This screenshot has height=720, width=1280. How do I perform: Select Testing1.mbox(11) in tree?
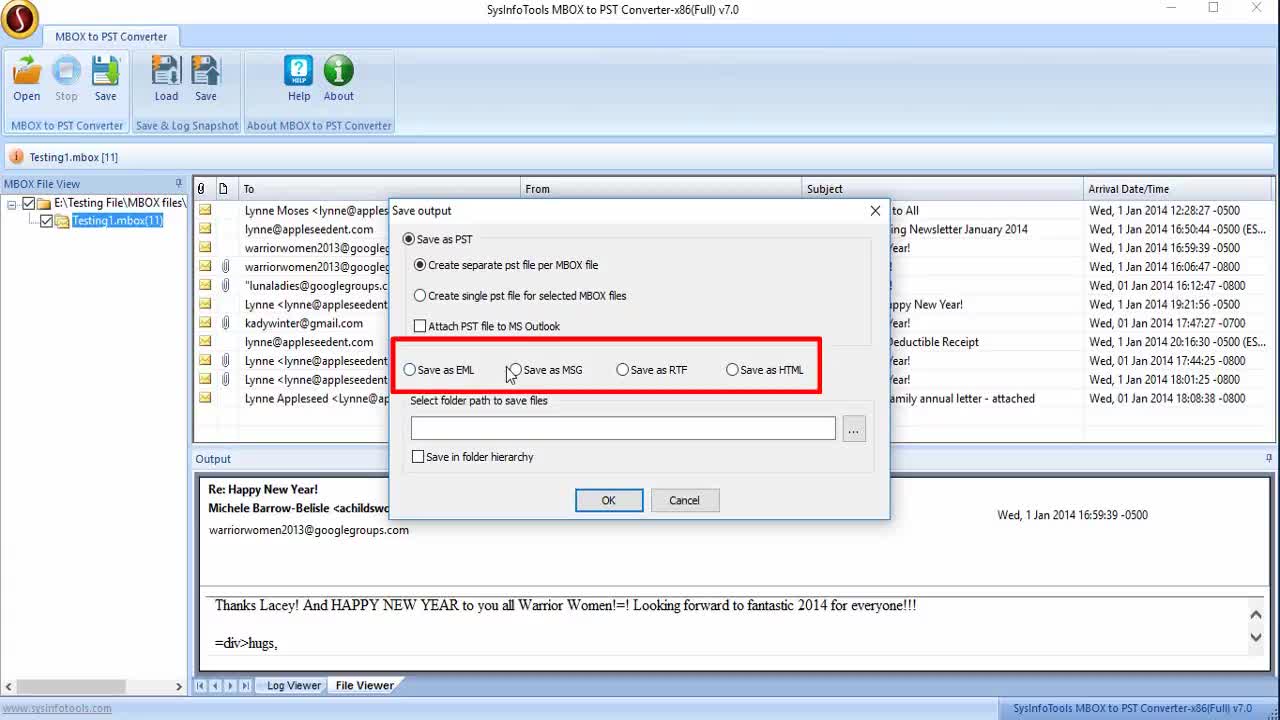pos(117,221)
